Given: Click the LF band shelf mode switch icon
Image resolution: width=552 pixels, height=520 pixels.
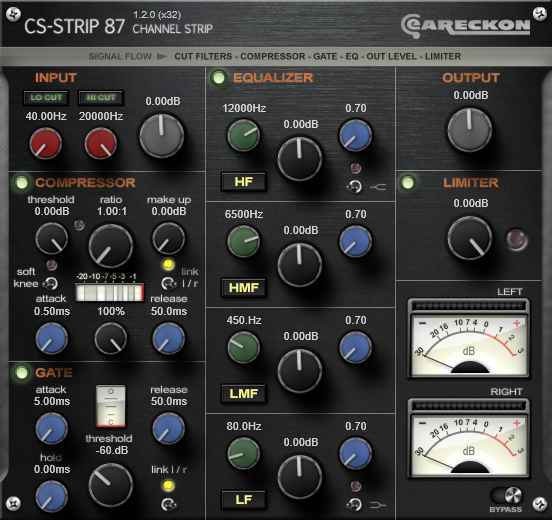Looking at the screenshot, I should [x=354, y=505].
